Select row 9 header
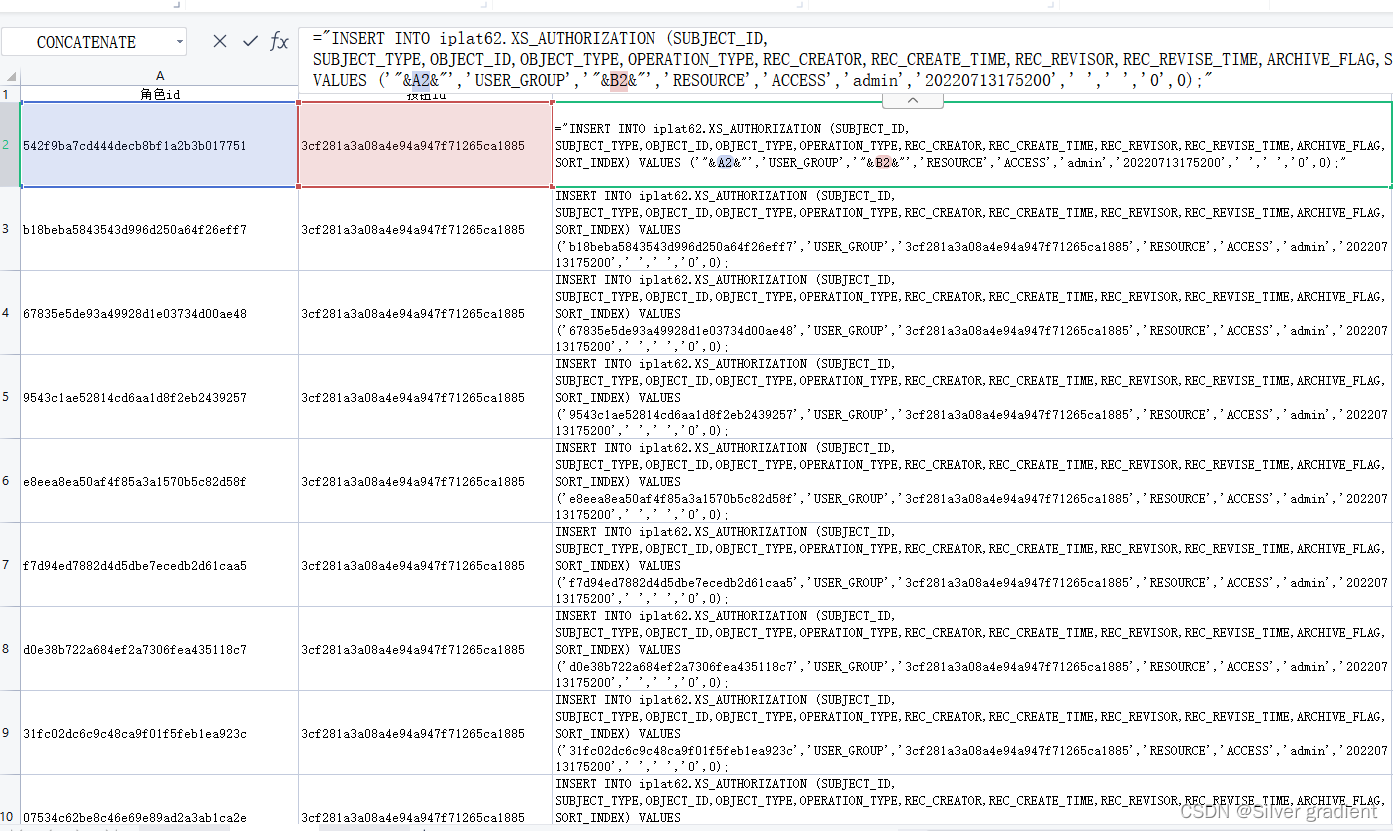Viewport: 1393px width, 831px height. click(x=10, y=733)
